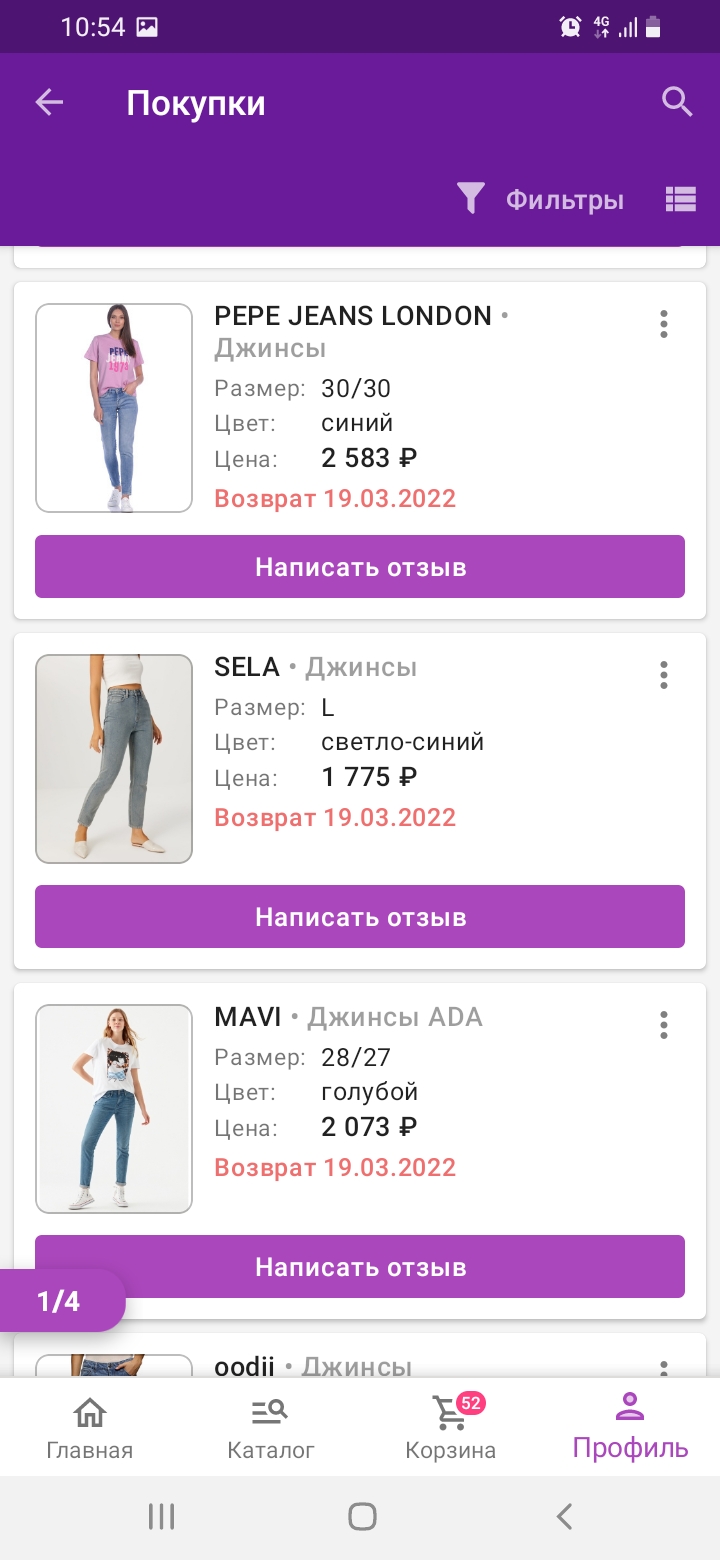The width and height of the screenshot is (720, 1560).
Task: Tap the back arrow in the header
Action: pos(49,102)
